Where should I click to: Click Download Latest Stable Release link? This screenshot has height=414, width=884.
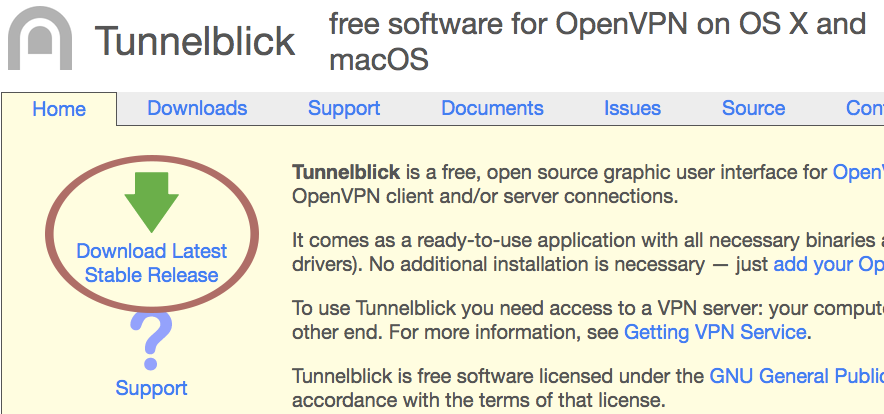(152, 263)
